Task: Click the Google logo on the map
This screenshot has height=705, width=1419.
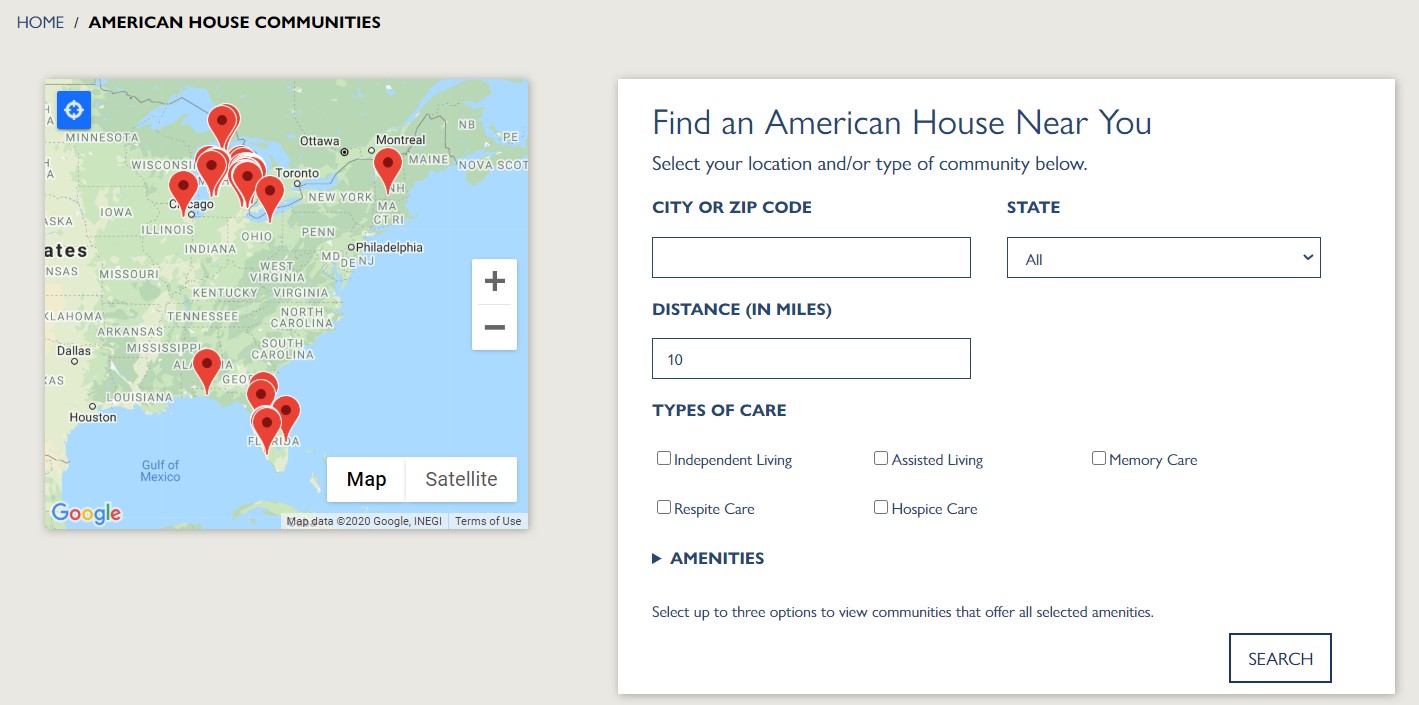Action: point(86,514)
